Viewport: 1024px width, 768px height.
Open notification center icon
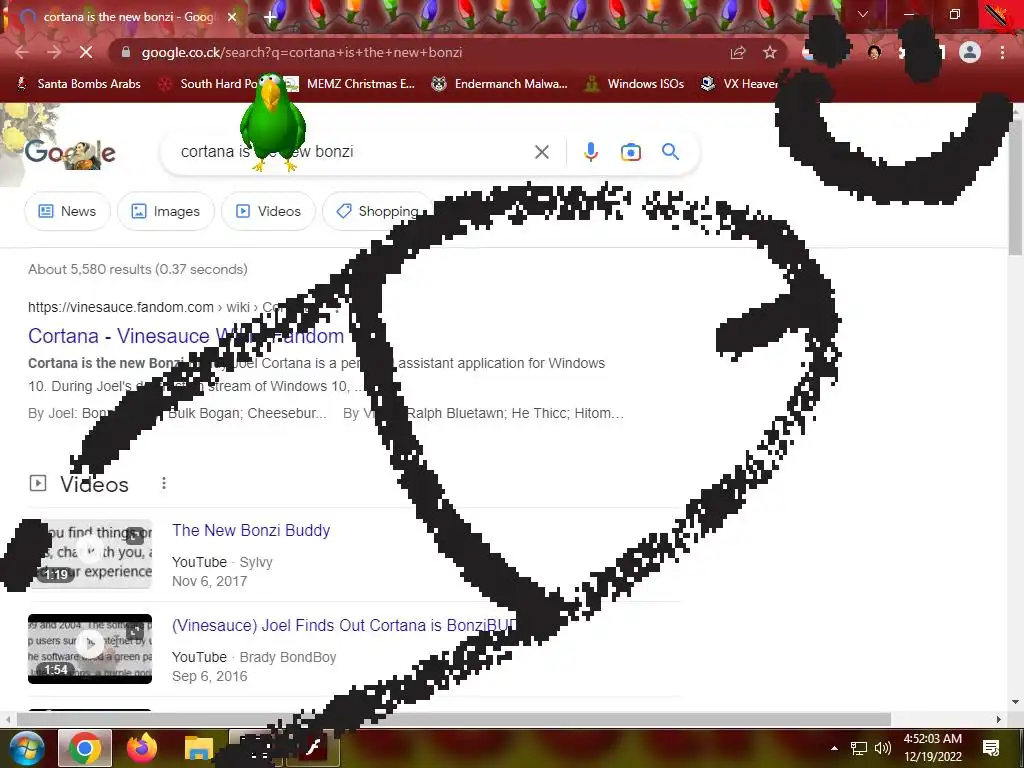991,748
